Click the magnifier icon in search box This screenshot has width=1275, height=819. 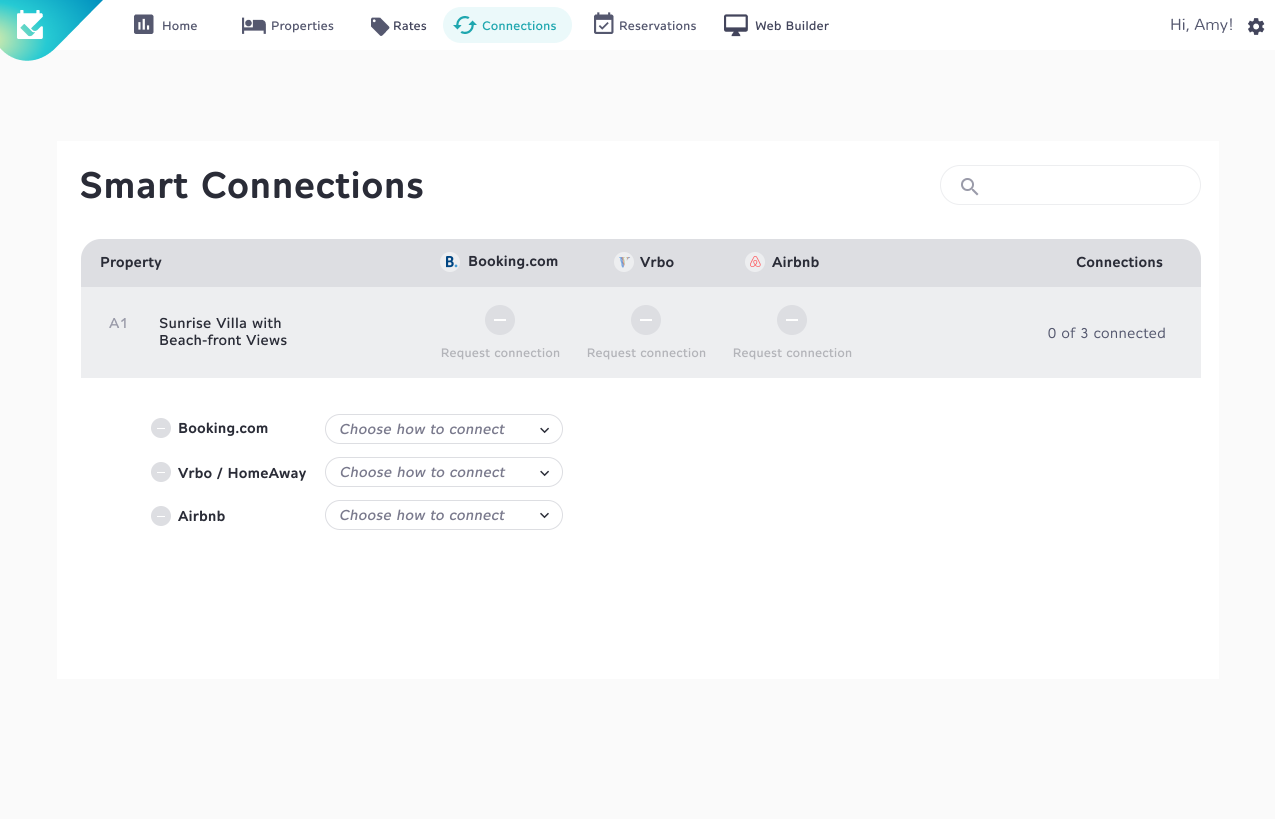[x=969, y=186]
